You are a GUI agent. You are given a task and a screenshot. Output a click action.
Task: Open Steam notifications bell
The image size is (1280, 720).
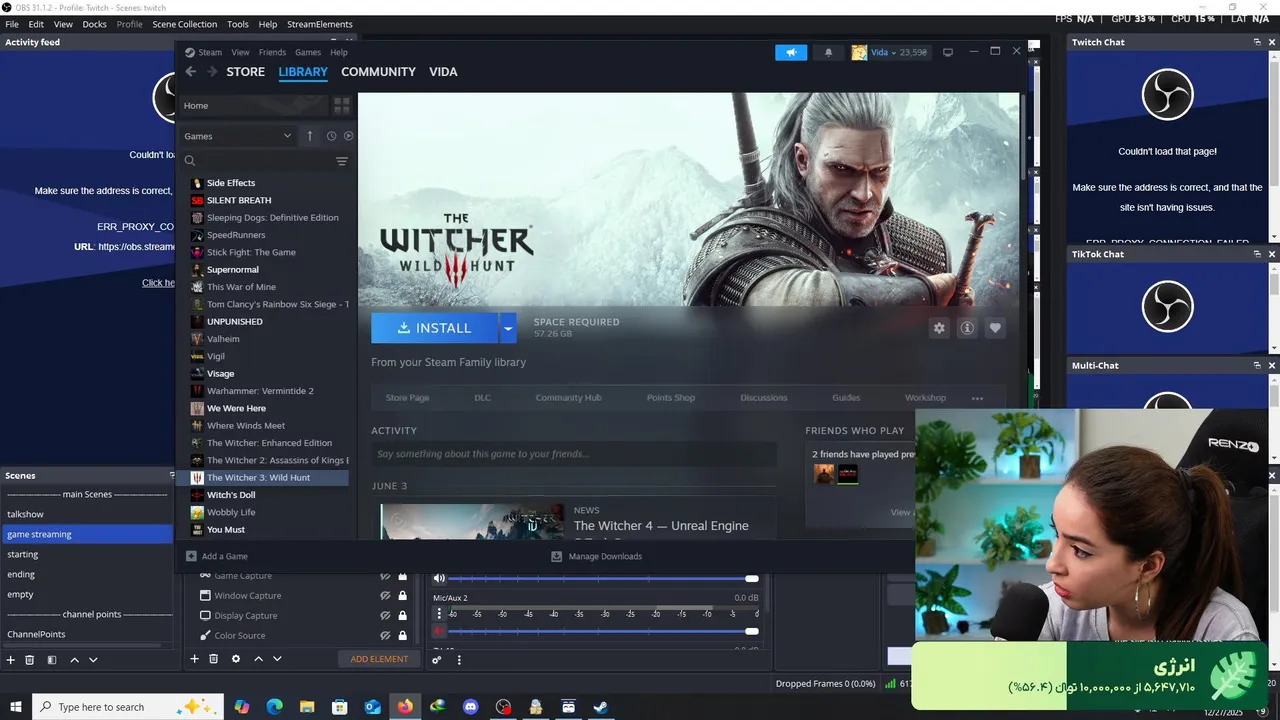point(828,52)
